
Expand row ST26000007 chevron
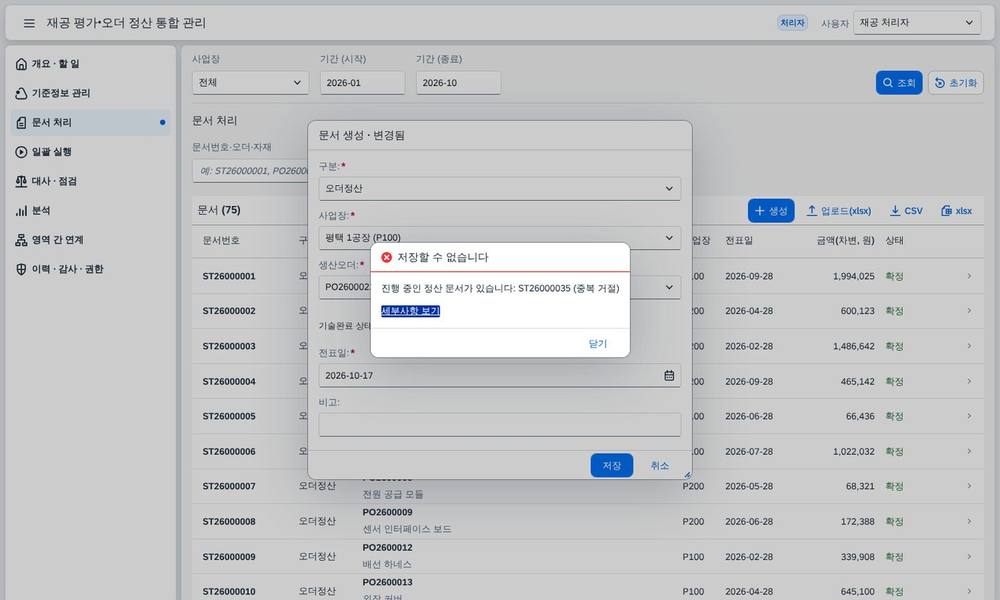click(969, 486)
